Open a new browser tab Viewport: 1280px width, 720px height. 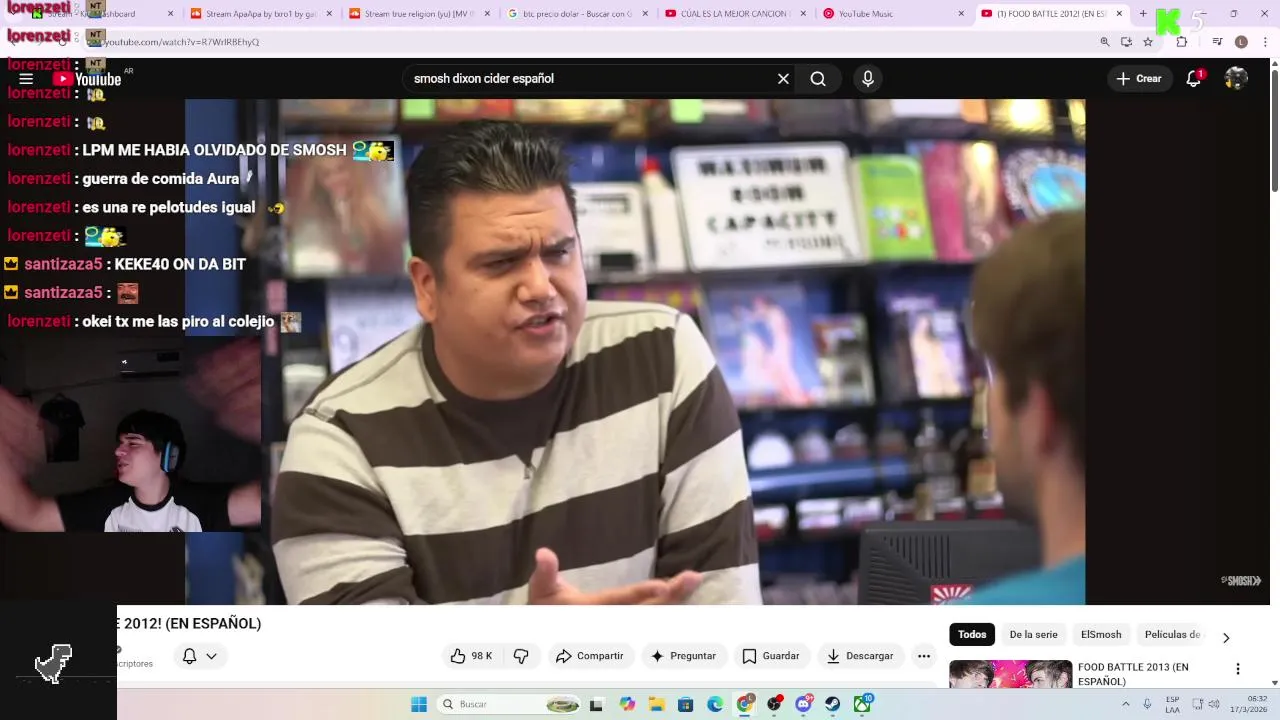[x=1143, y=14]
